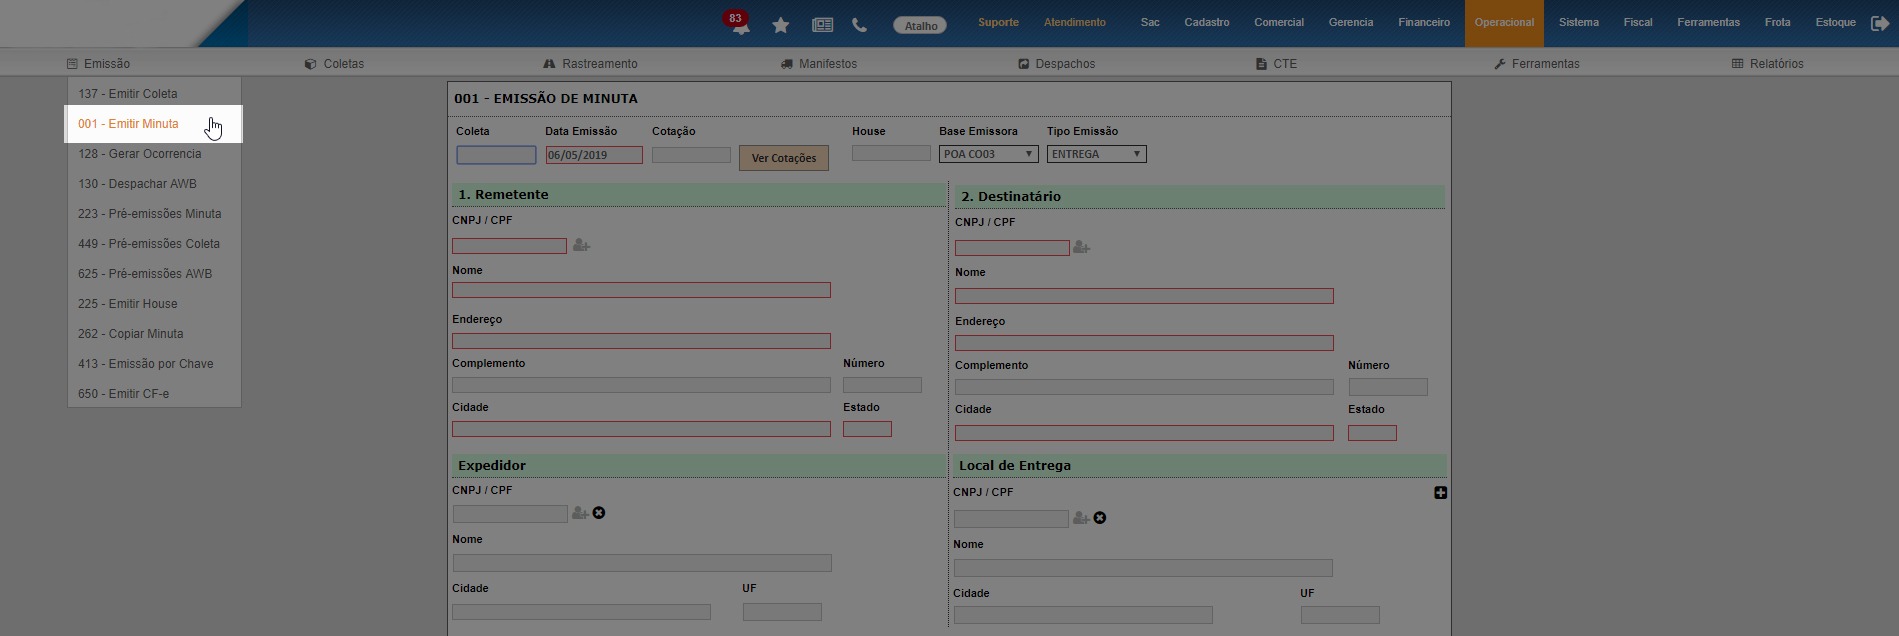Image resolution: width=1899 pixels, height=636 pixels.
Task: Open the notifications bell showing 83
Action: 739,24
